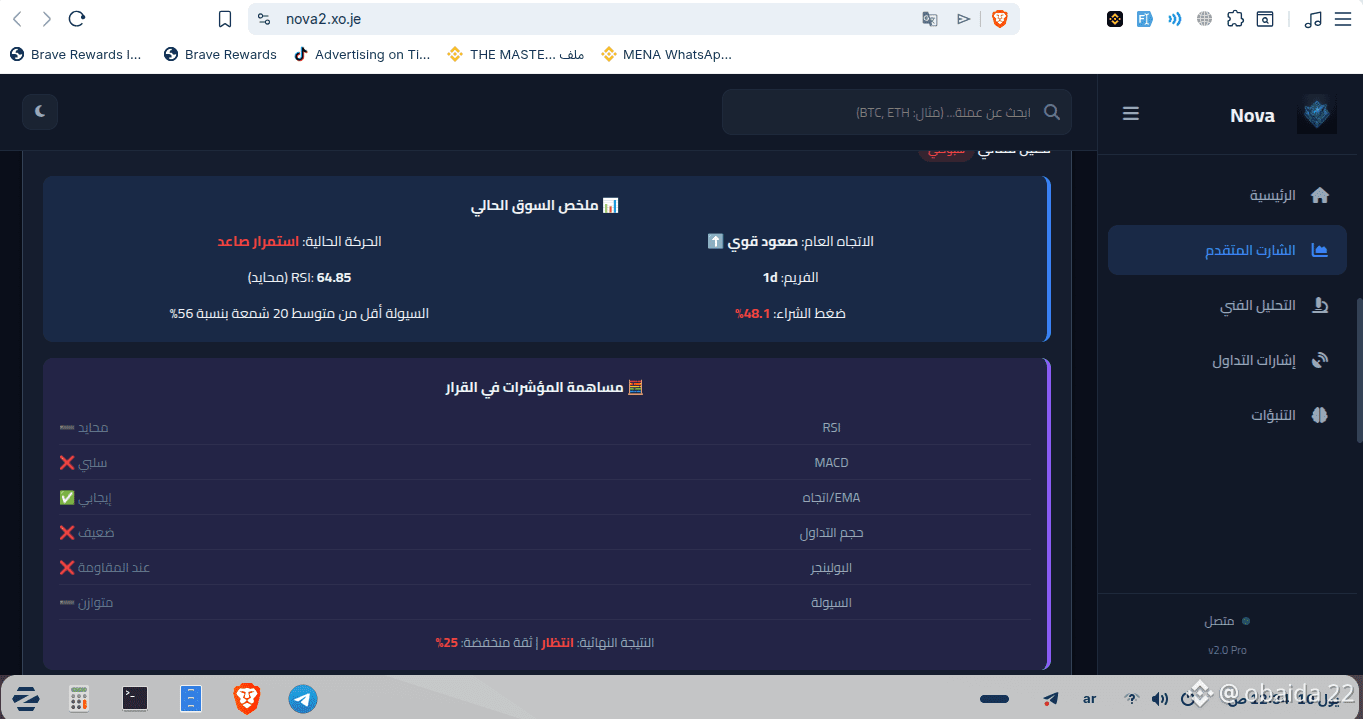1363x719 pixels.
Task: Open the second Brave Rewards bookmark
Action: [220, 54]
